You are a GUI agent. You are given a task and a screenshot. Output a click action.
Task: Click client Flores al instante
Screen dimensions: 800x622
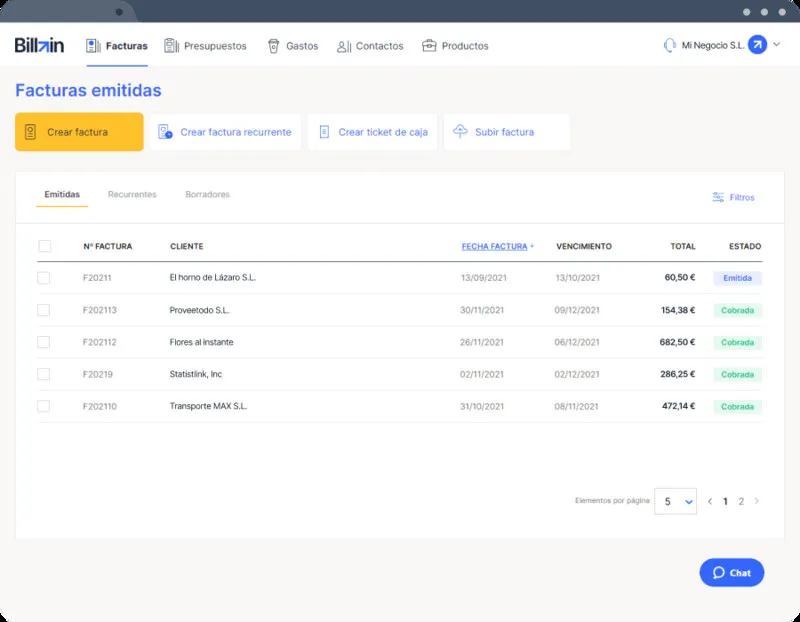202,342
